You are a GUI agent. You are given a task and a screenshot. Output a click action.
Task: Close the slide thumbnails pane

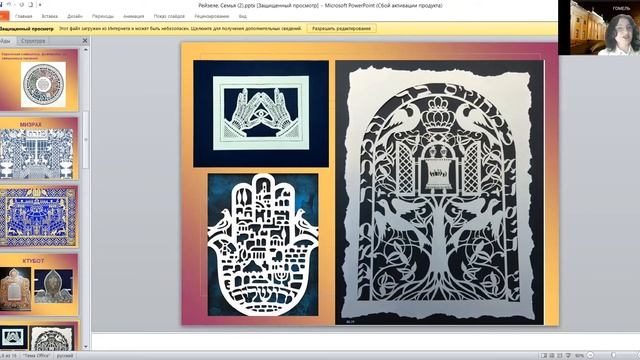pyautogui.click(x=85, y=40)
